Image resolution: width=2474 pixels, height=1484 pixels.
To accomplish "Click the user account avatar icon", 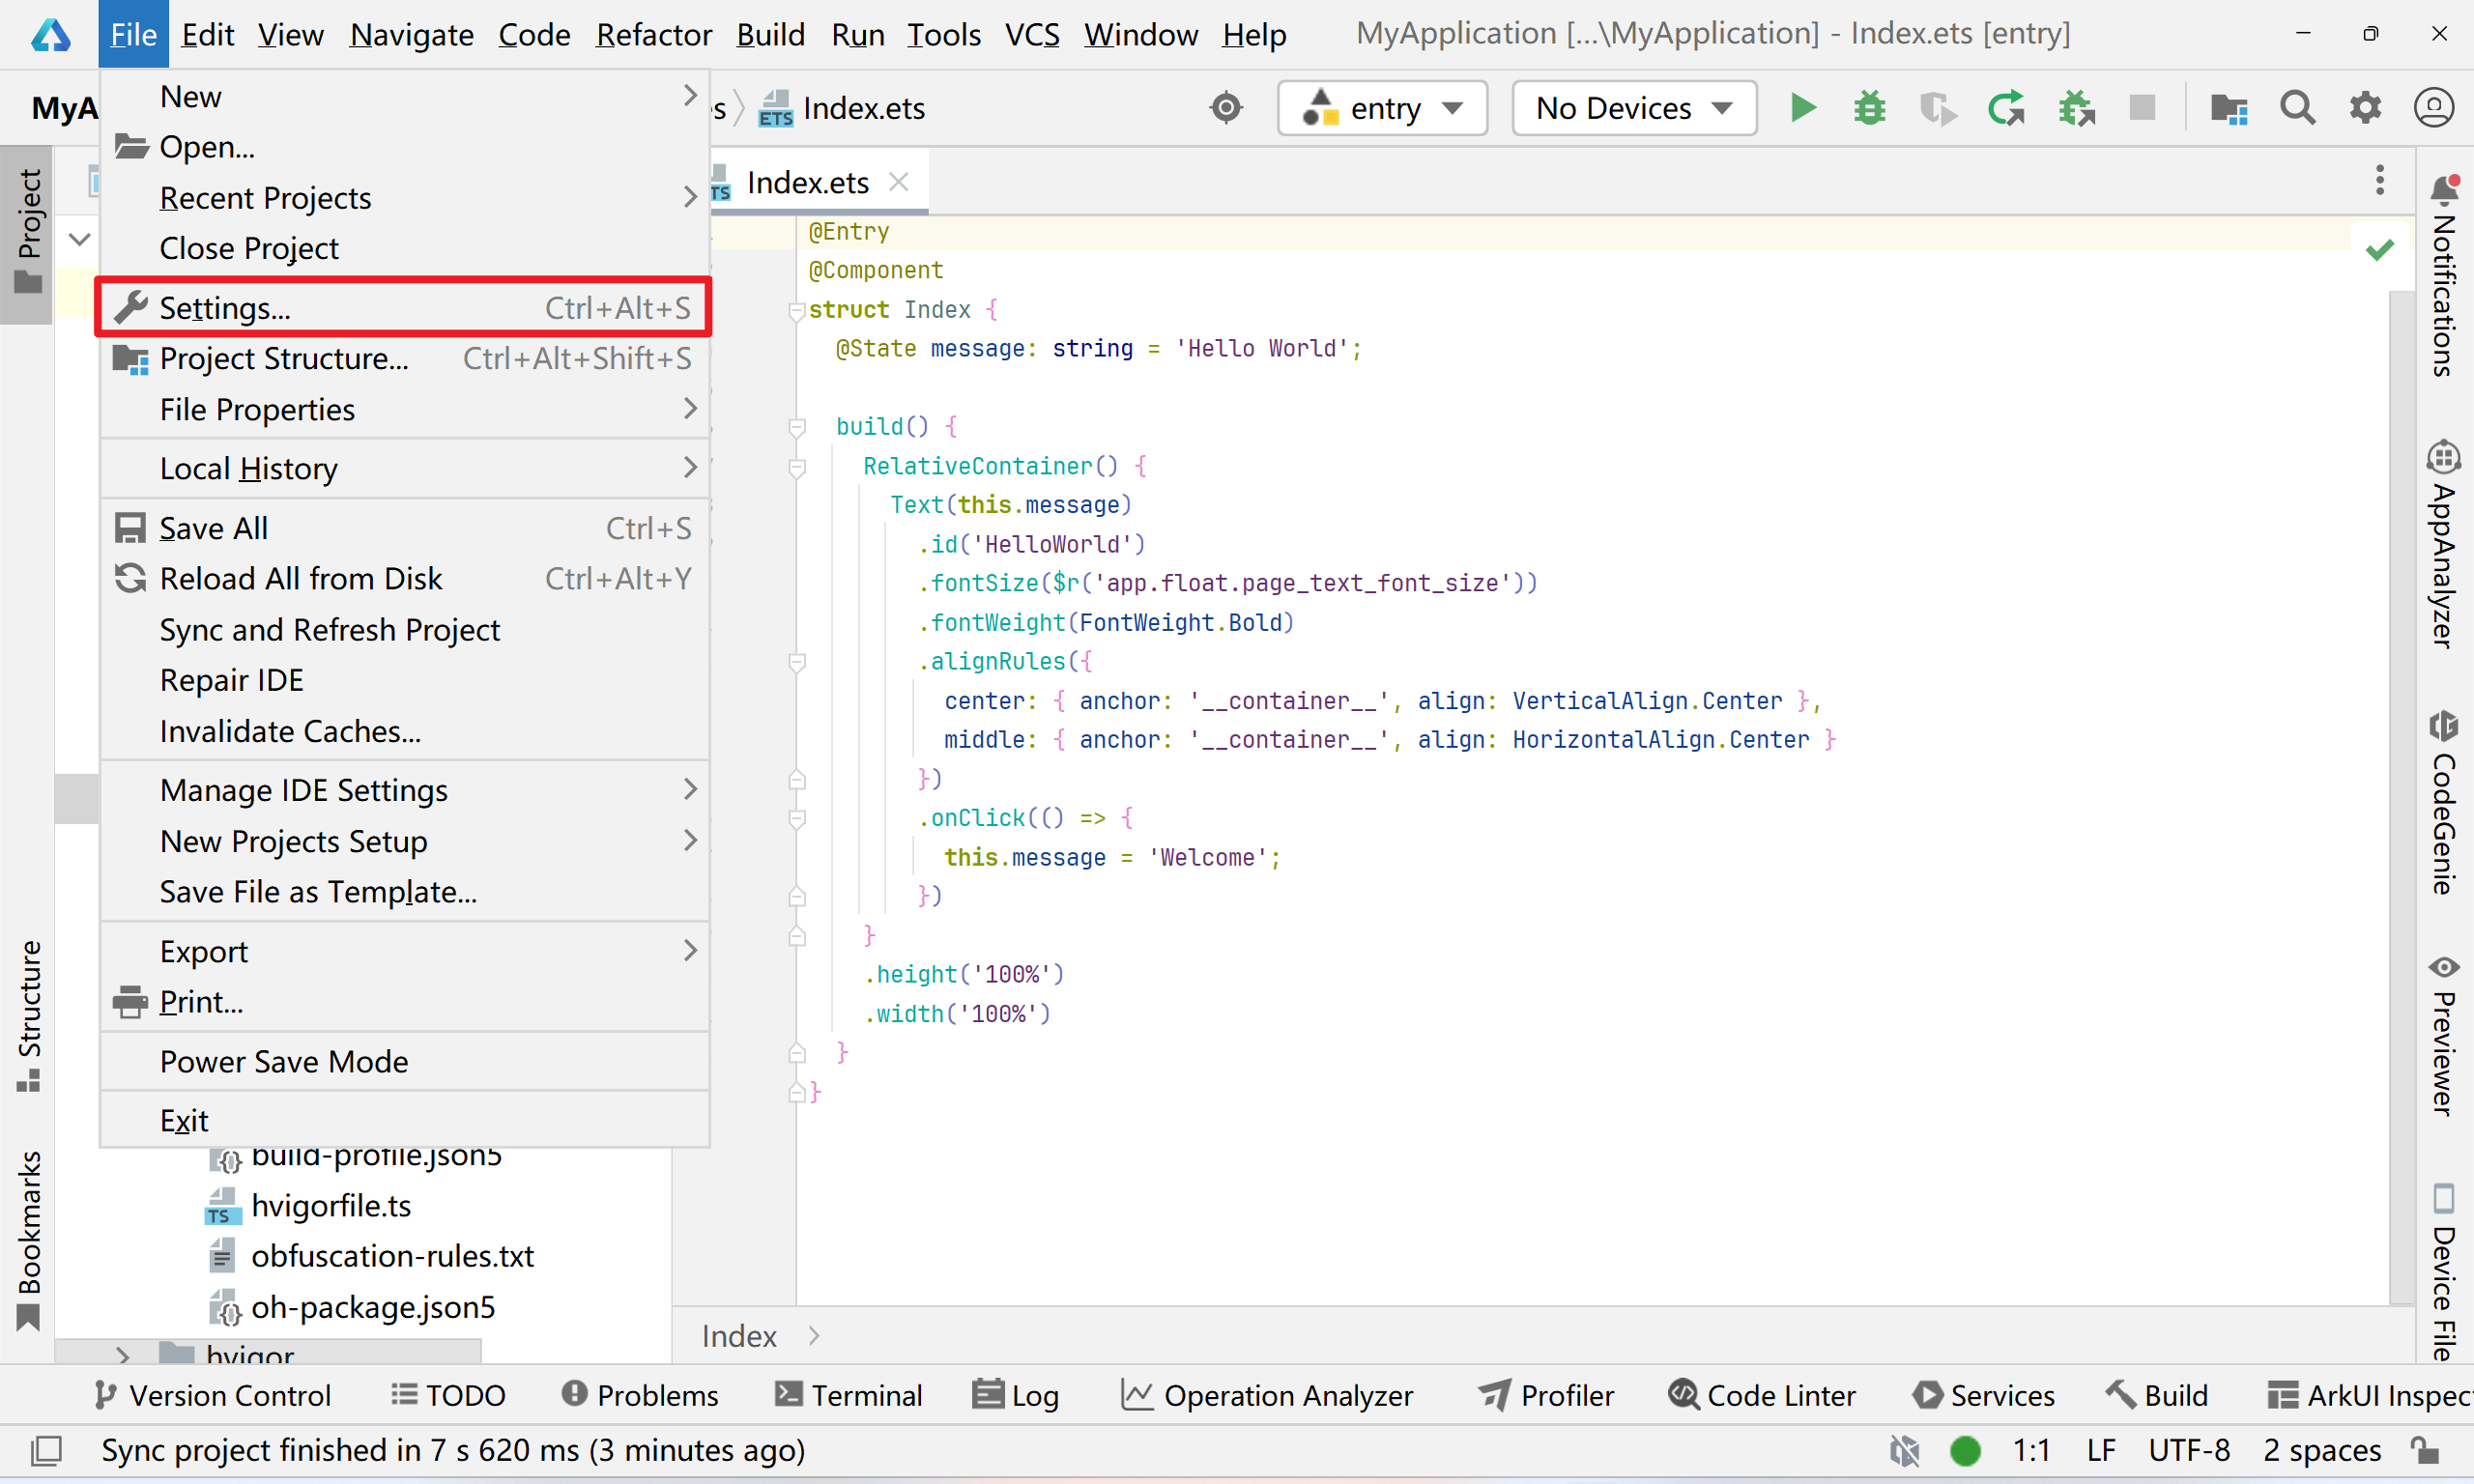I will pyautogui.click(x=2433, y=107).
